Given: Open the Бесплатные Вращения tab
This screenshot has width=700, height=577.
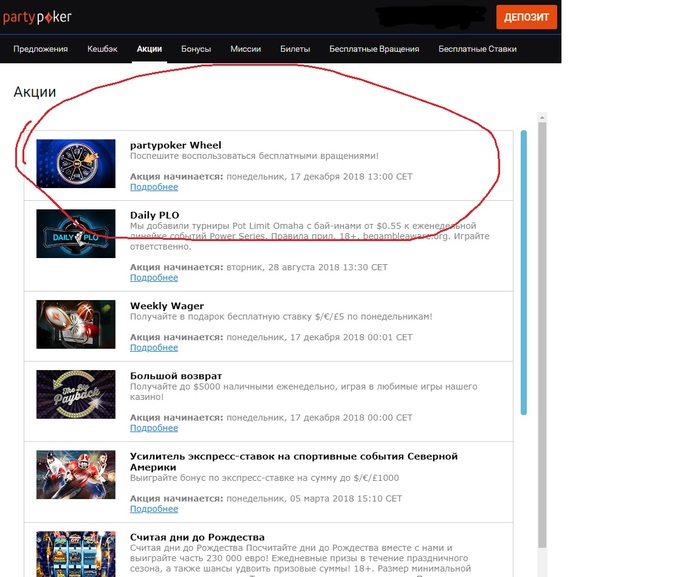Looking at the screenshot, I should pos(374,49).
